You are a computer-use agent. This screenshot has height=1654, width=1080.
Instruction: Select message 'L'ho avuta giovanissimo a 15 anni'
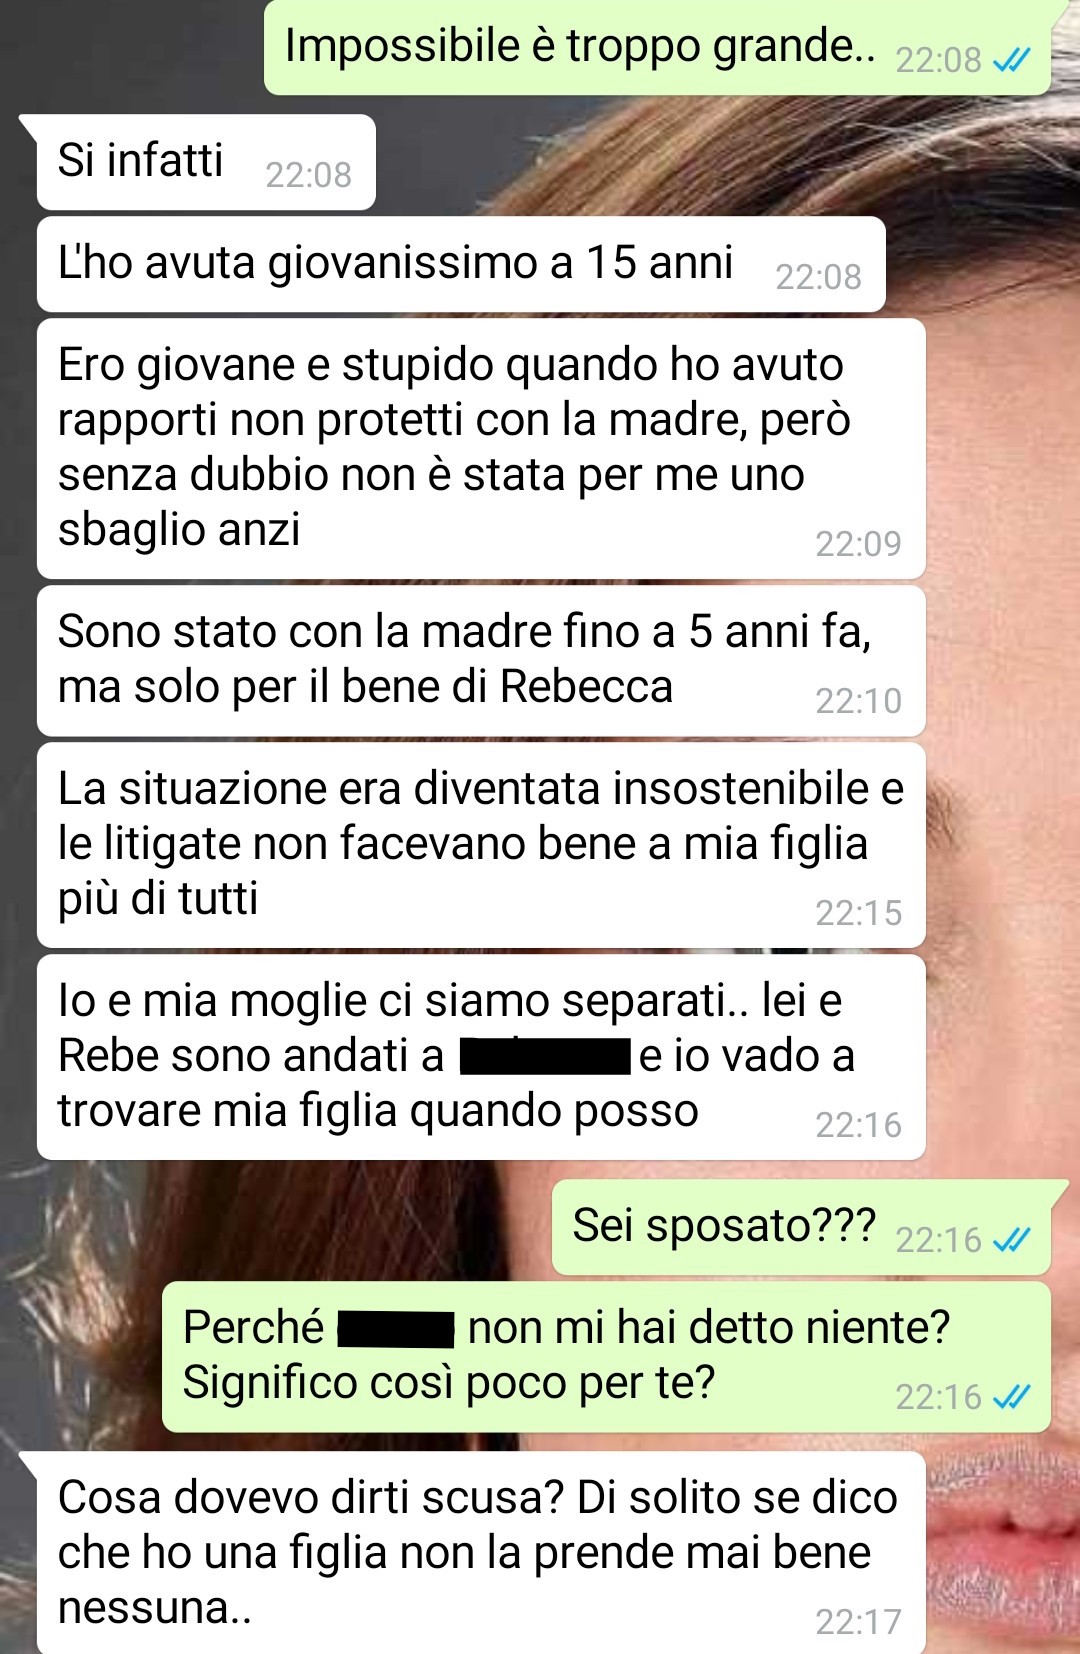pos(461,264)
